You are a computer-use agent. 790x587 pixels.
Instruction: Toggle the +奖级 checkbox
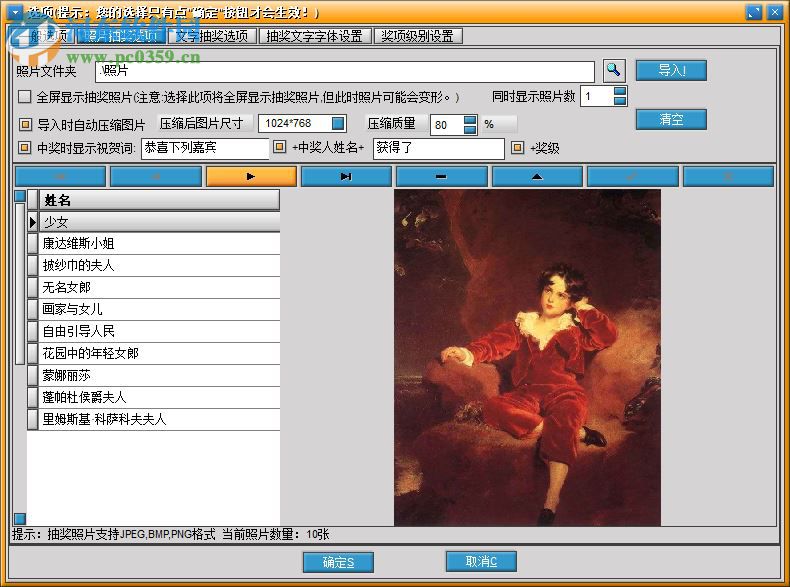point(517,148)
